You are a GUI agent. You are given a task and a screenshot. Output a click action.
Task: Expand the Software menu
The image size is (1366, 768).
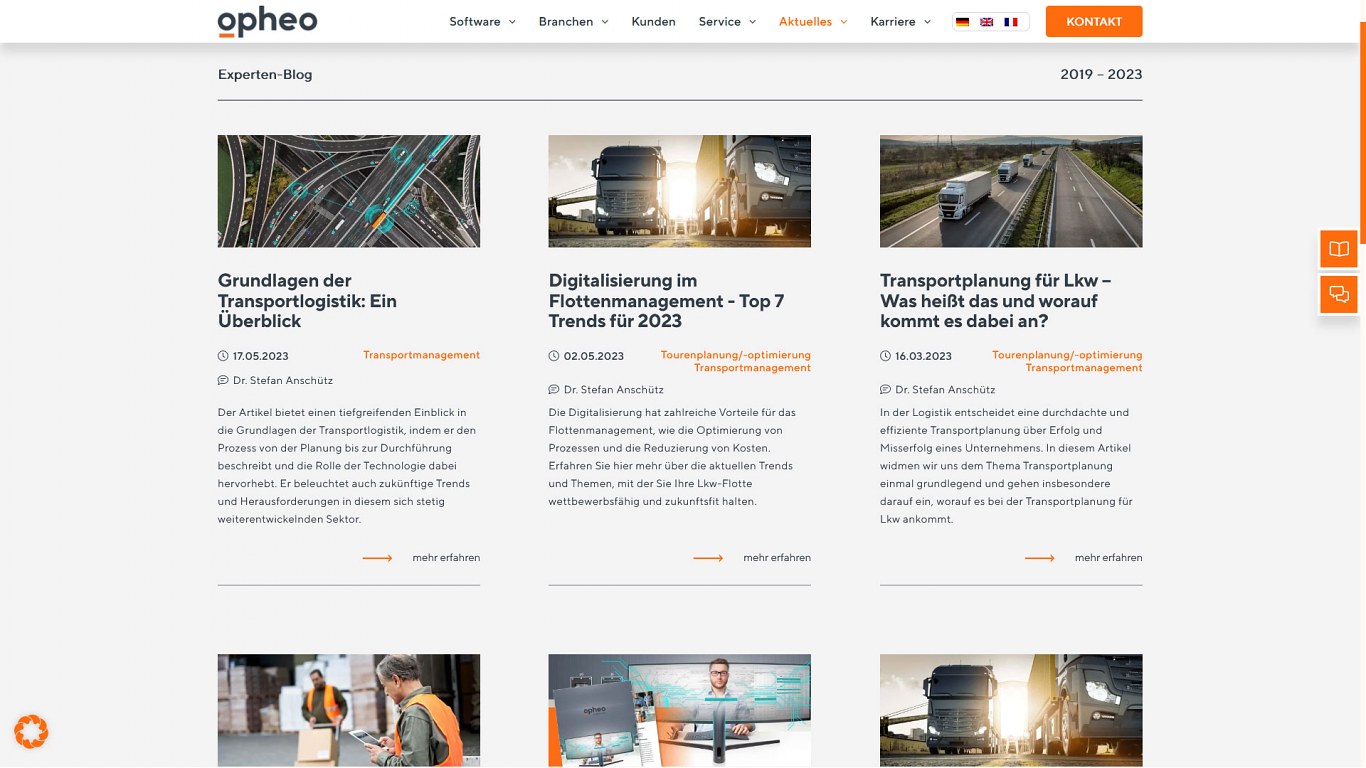click(482, 22)
